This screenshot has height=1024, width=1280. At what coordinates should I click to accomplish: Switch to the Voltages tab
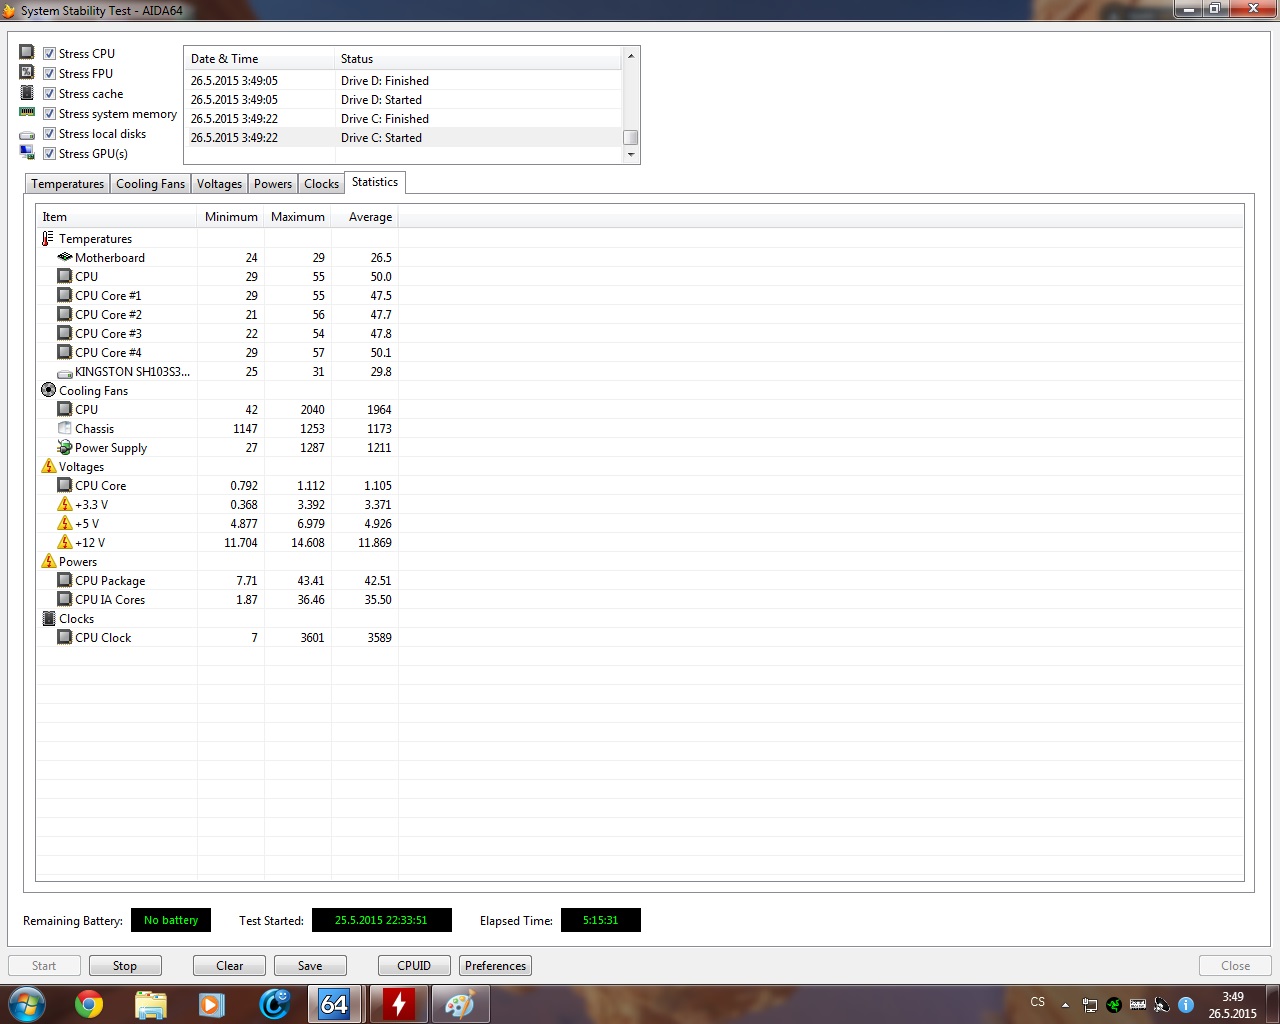[x=219, y=184]
